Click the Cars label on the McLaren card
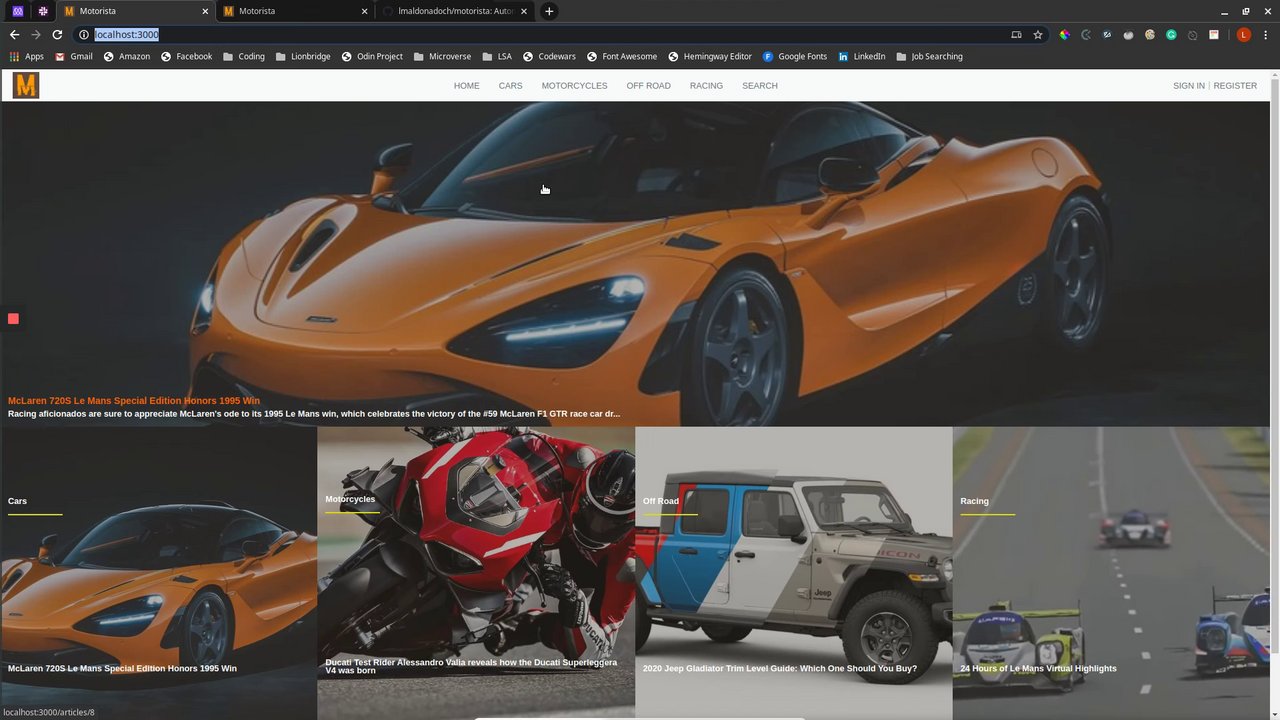This screenshot has width=1280, height=720. point(17,501)
